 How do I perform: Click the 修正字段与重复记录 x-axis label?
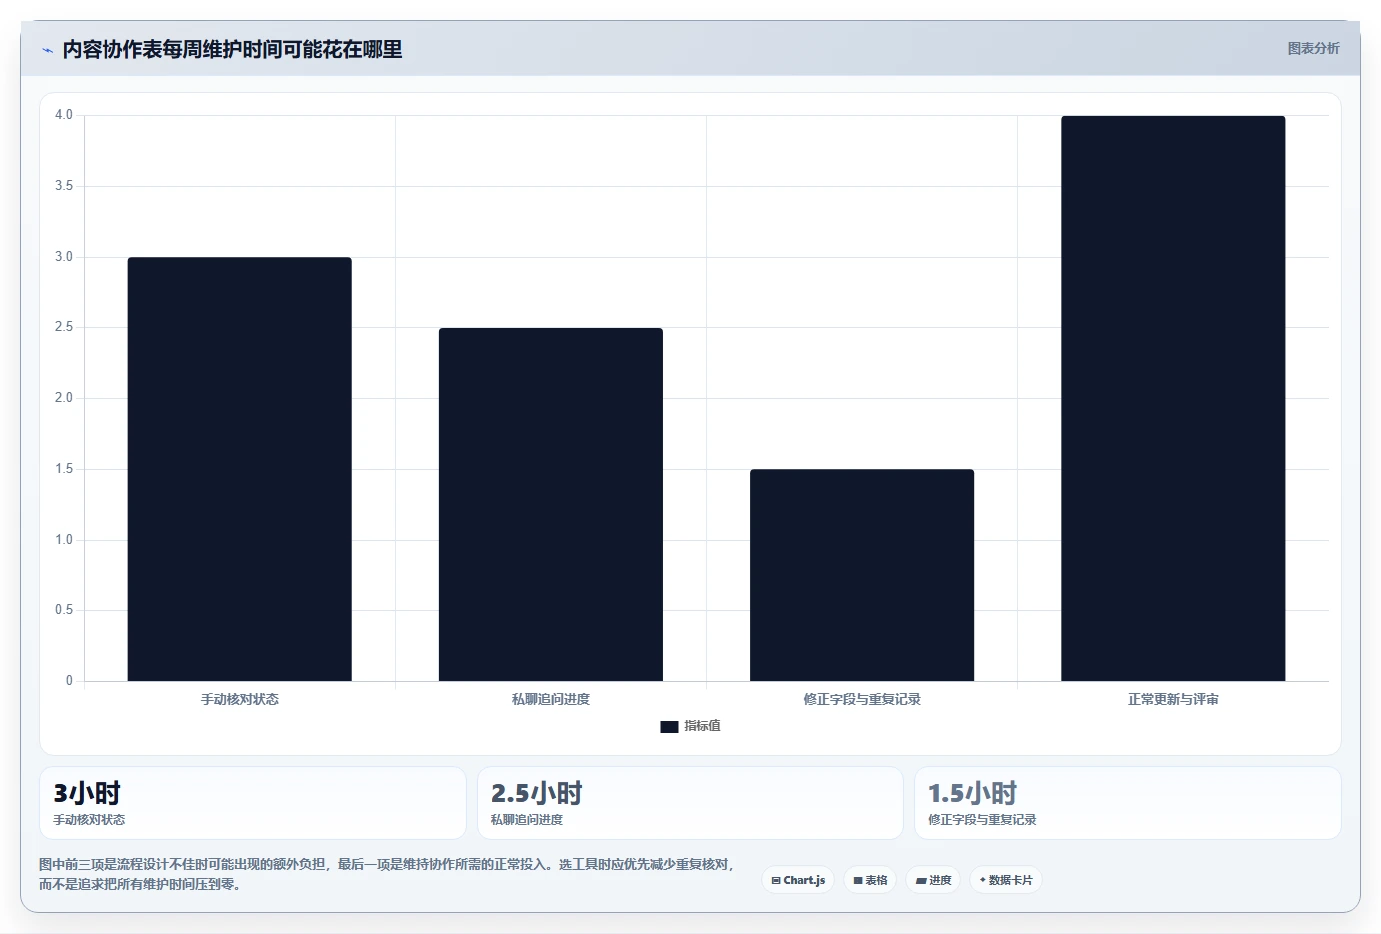pos(862,699)
